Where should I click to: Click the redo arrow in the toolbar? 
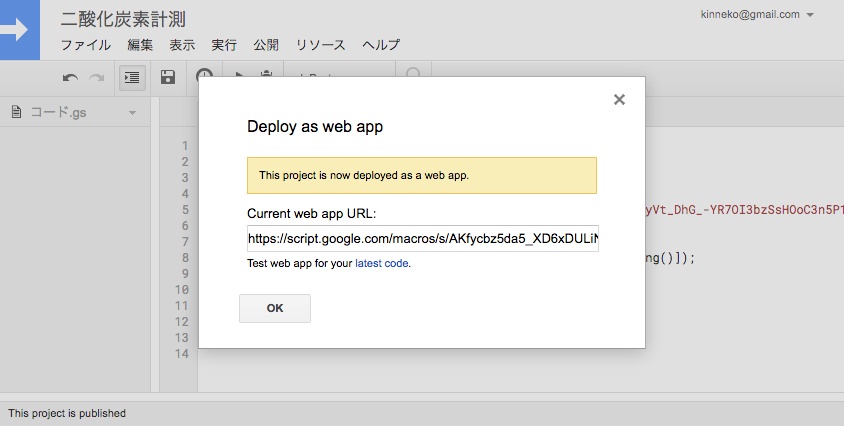97,78
